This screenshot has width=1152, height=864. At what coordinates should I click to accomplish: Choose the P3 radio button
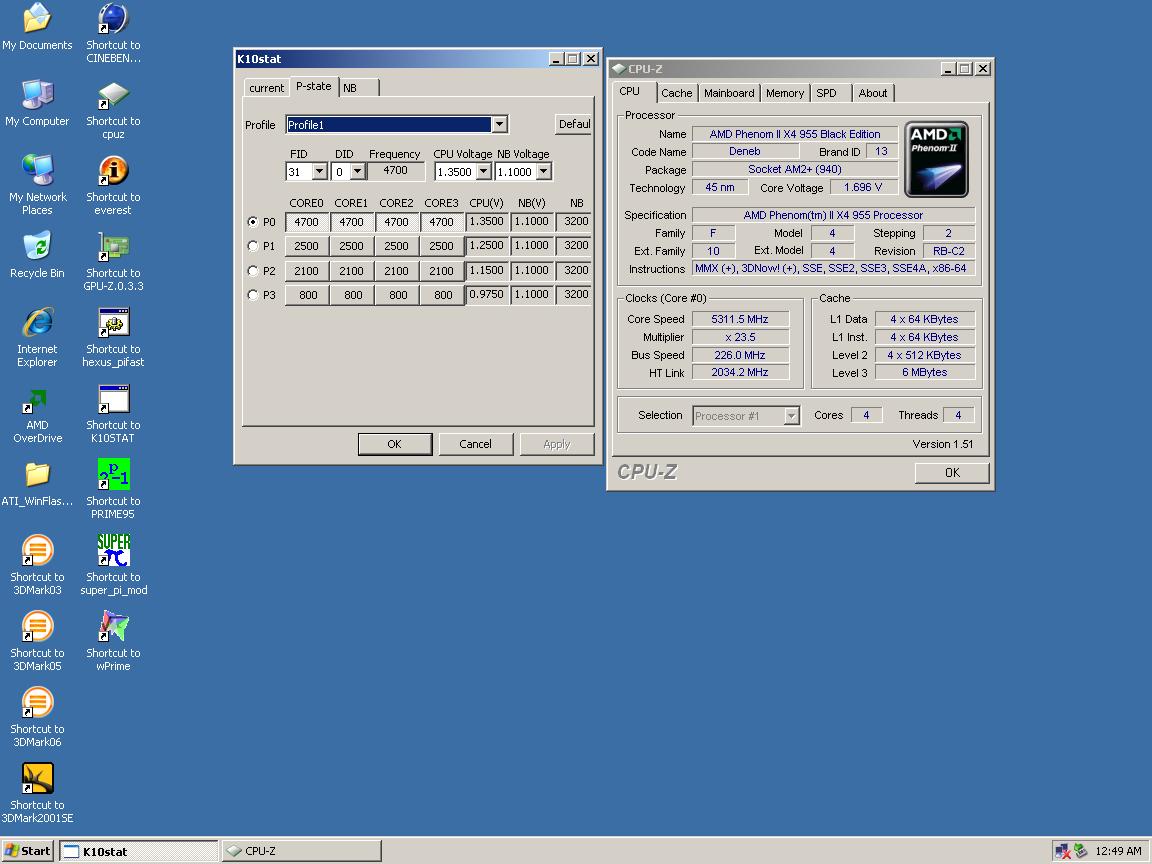(x=253, y=295)
